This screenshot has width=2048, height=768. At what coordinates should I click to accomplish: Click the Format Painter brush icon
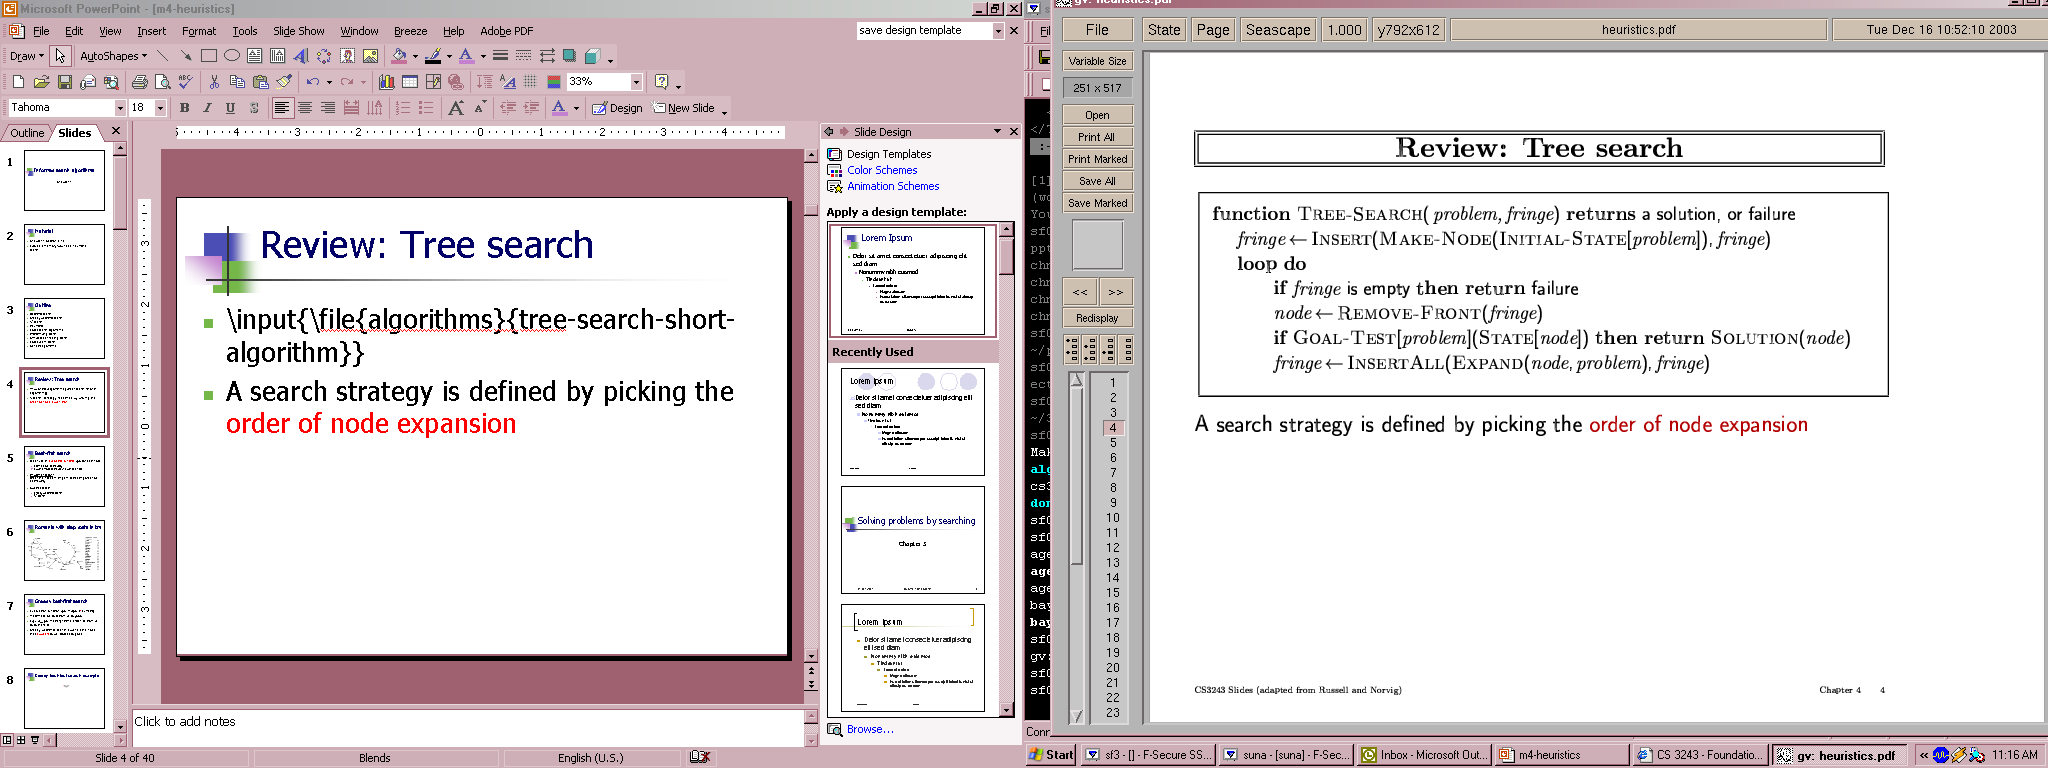tap(284, 82)
